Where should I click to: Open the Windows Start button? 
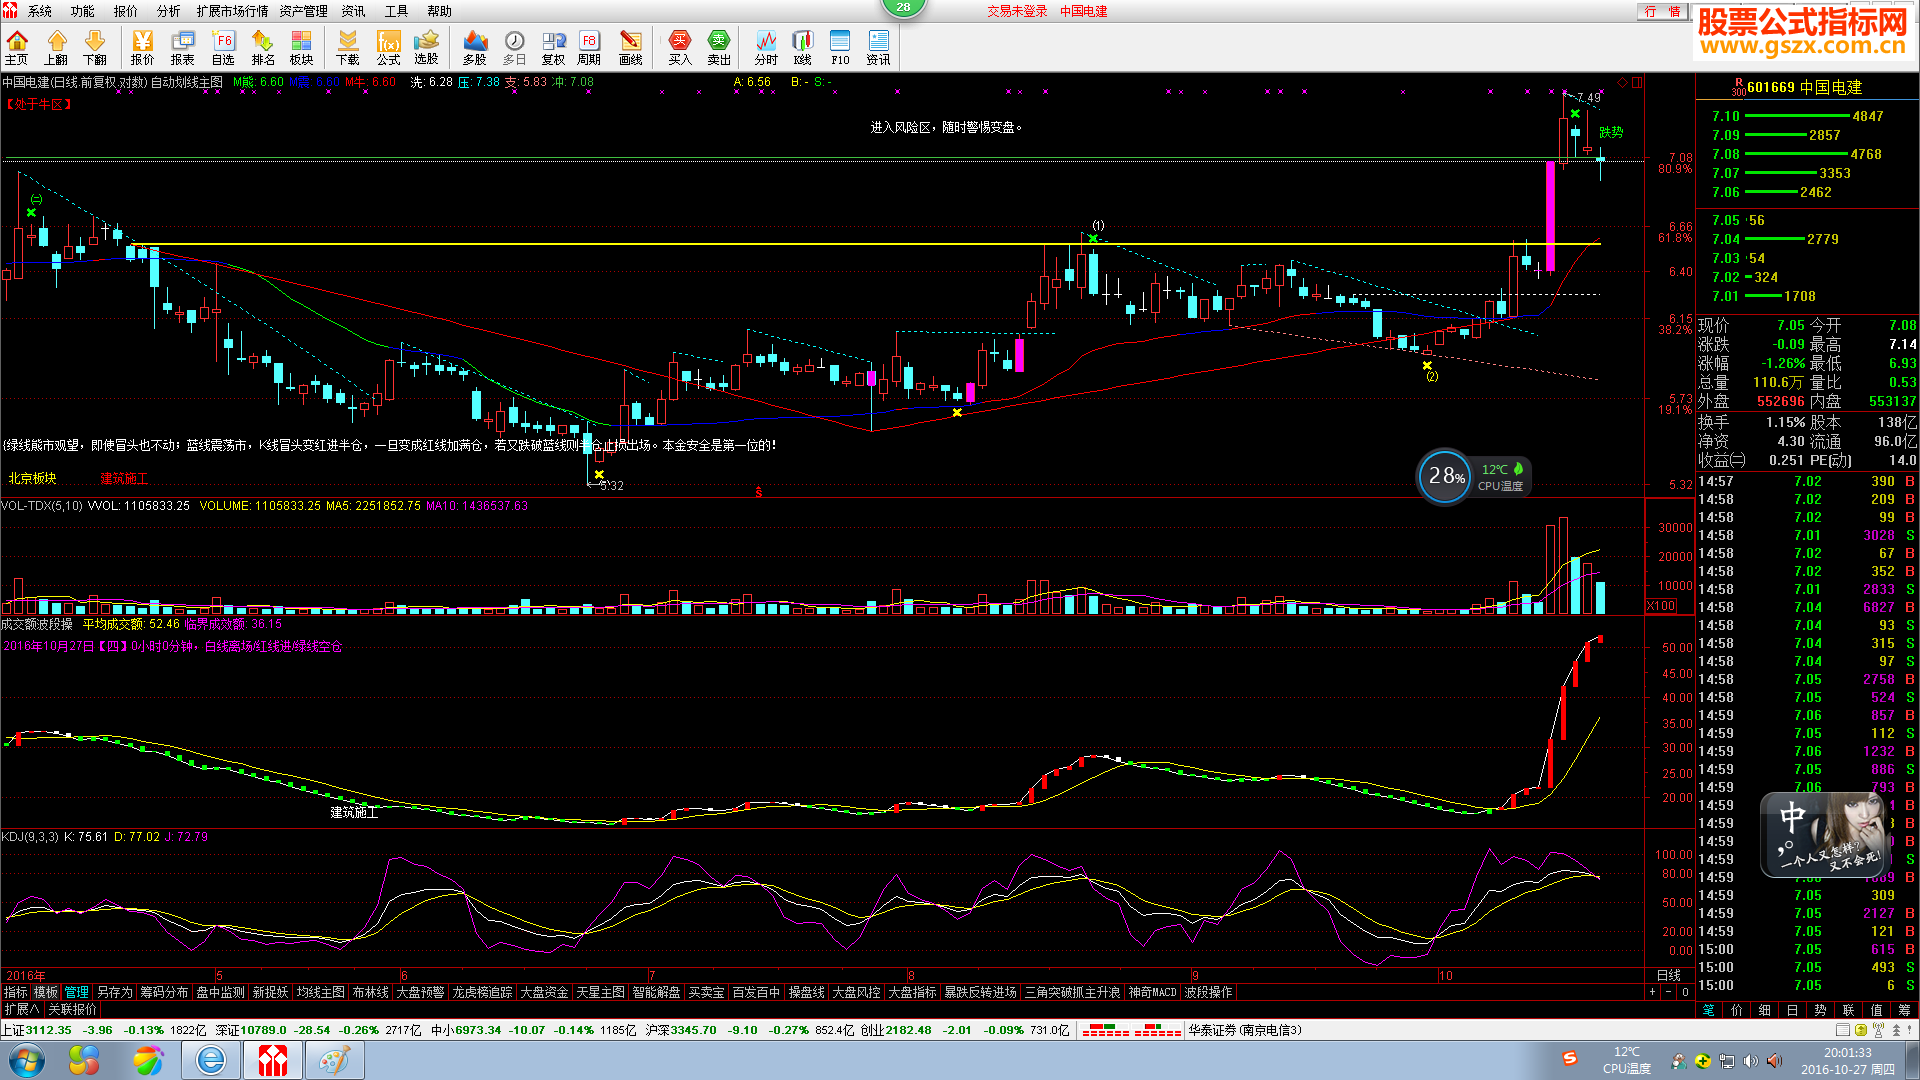[26, 1060]
